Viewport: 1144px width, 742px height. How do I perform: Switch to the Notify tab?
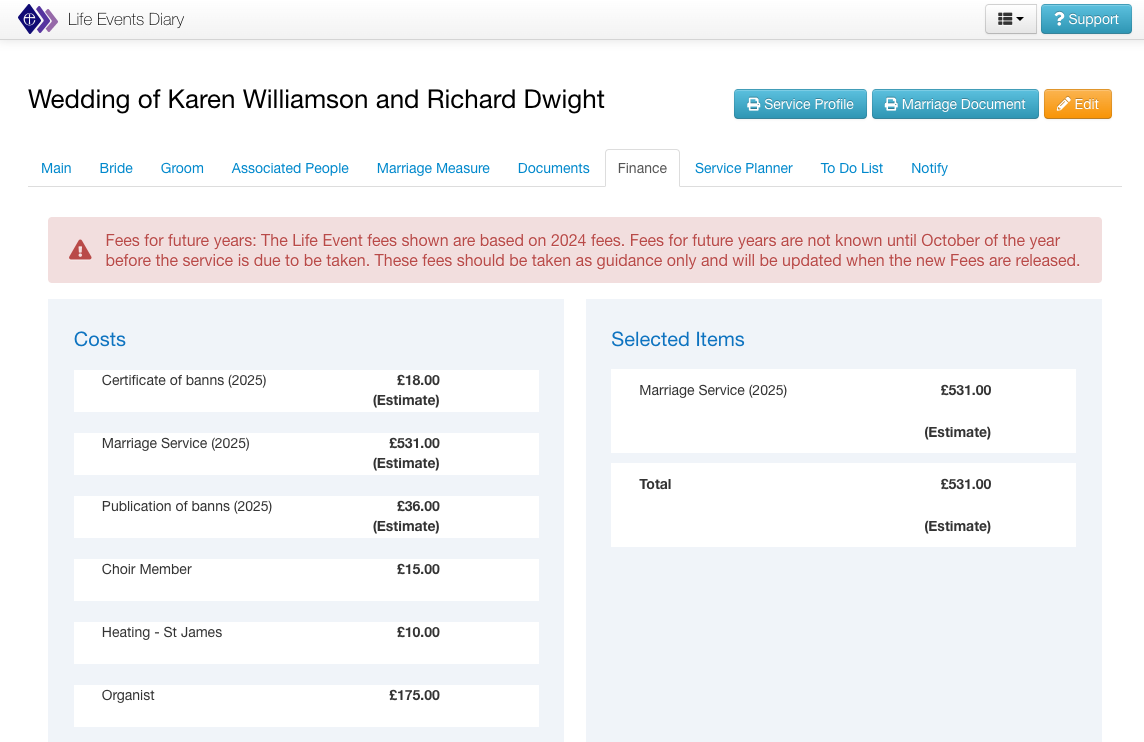929,168
